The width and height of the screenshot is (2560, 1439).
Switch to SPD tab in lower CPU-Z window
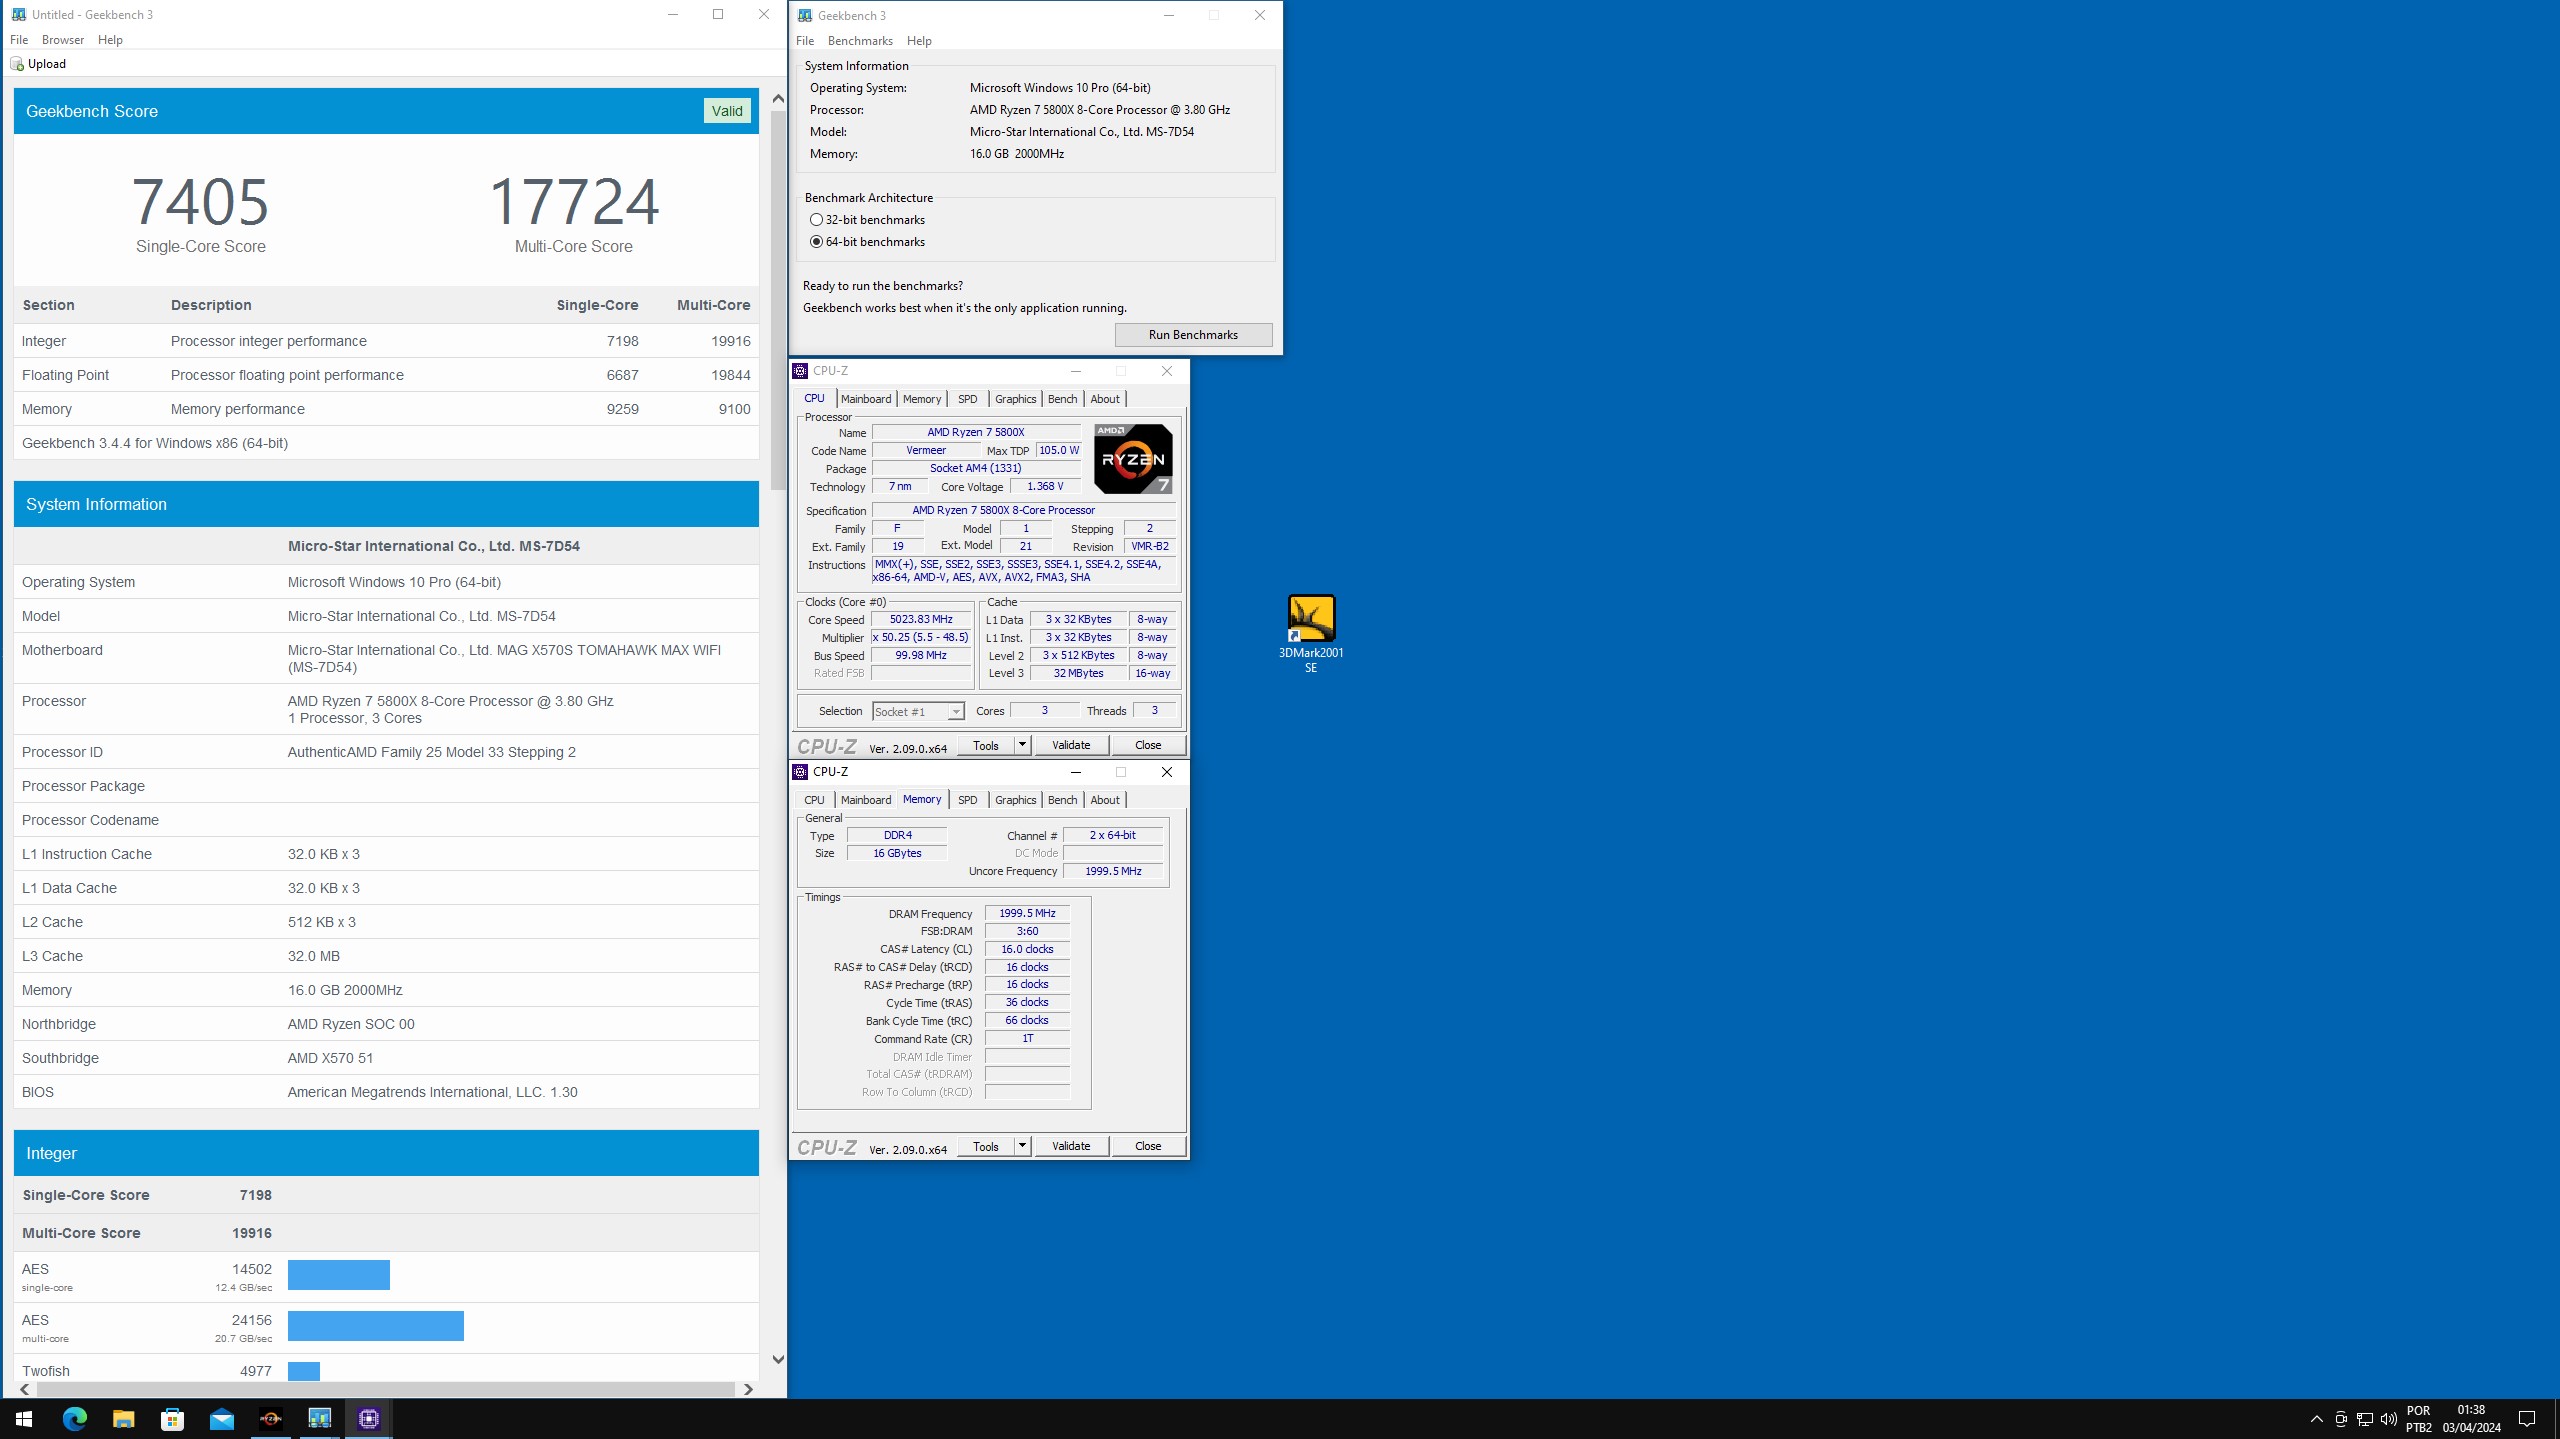tap(967, 800)
